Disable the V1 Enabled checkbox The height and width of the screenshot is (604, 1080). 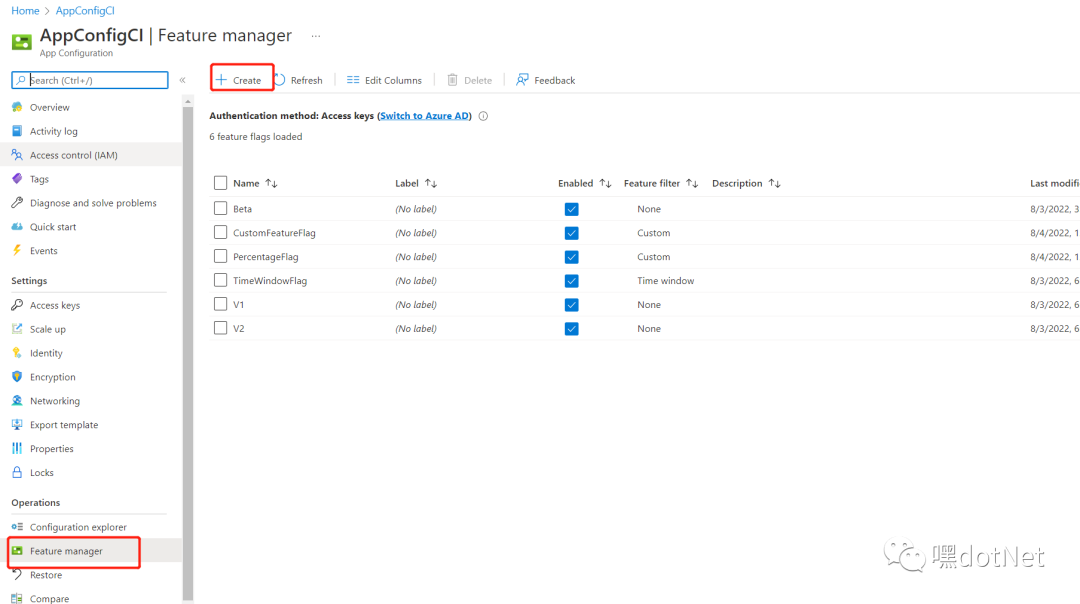click(x=572, y=305)
